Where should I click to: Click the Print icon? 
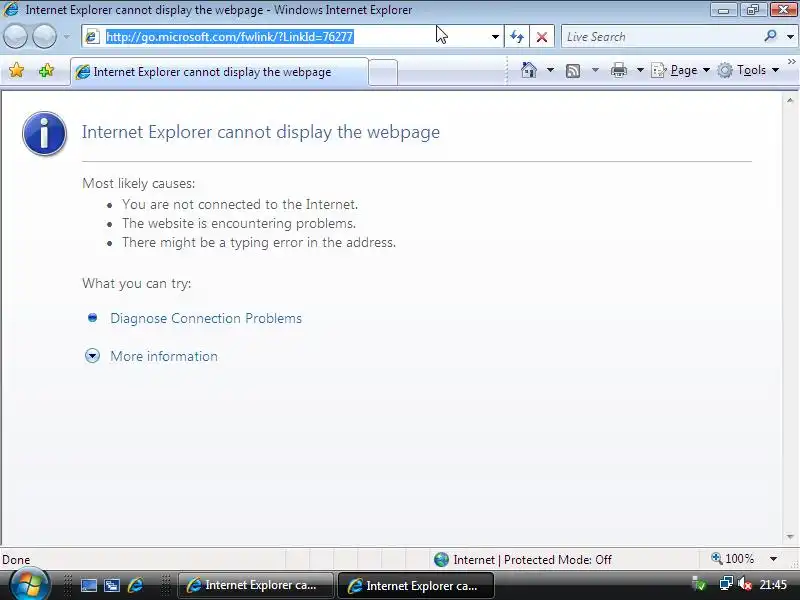(618, 70)
